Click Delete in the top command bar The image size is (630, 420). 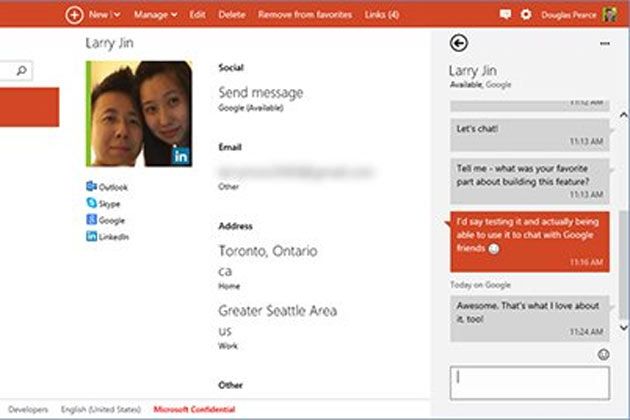click(x=231, y=15)
